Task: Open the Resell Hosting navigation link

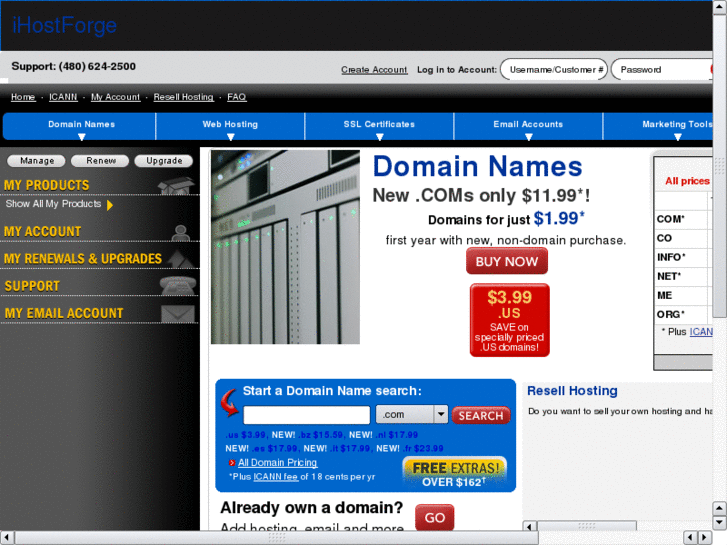Action: click(x=184, y=97)
